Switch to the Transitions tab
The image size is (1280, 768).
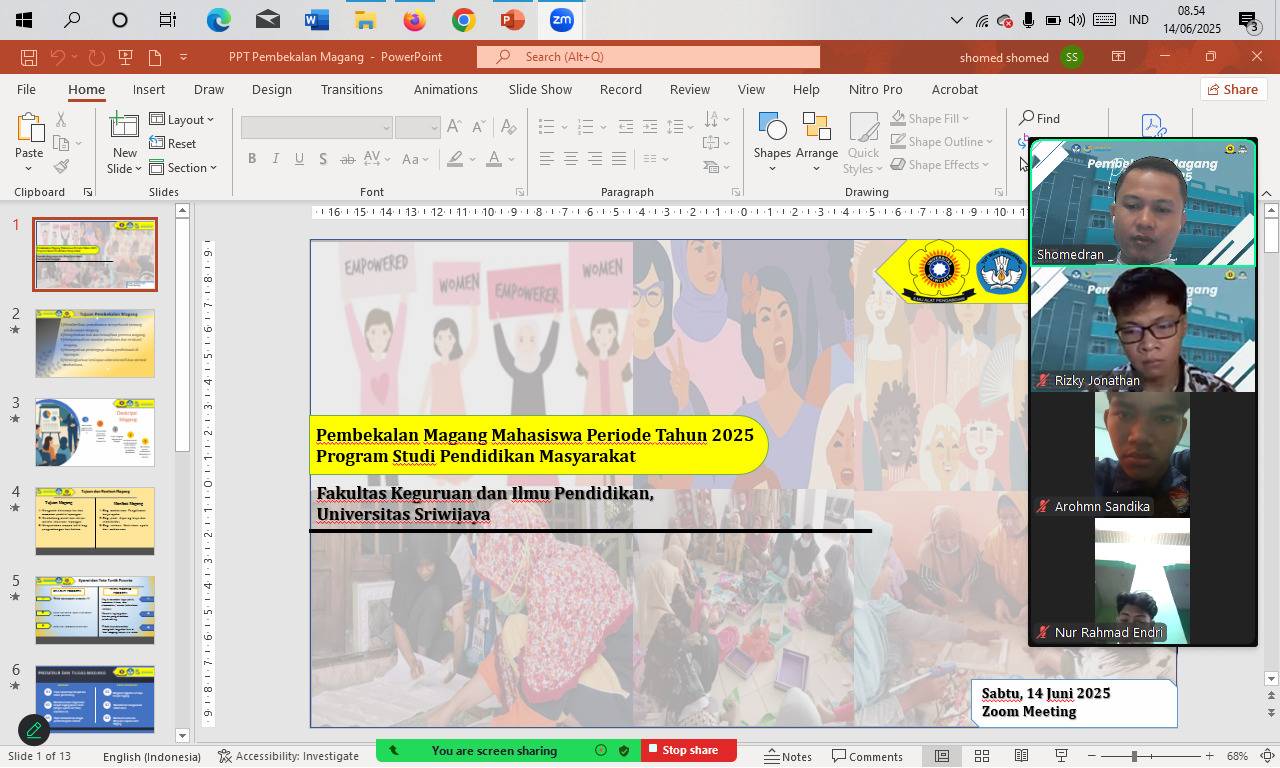352,89
